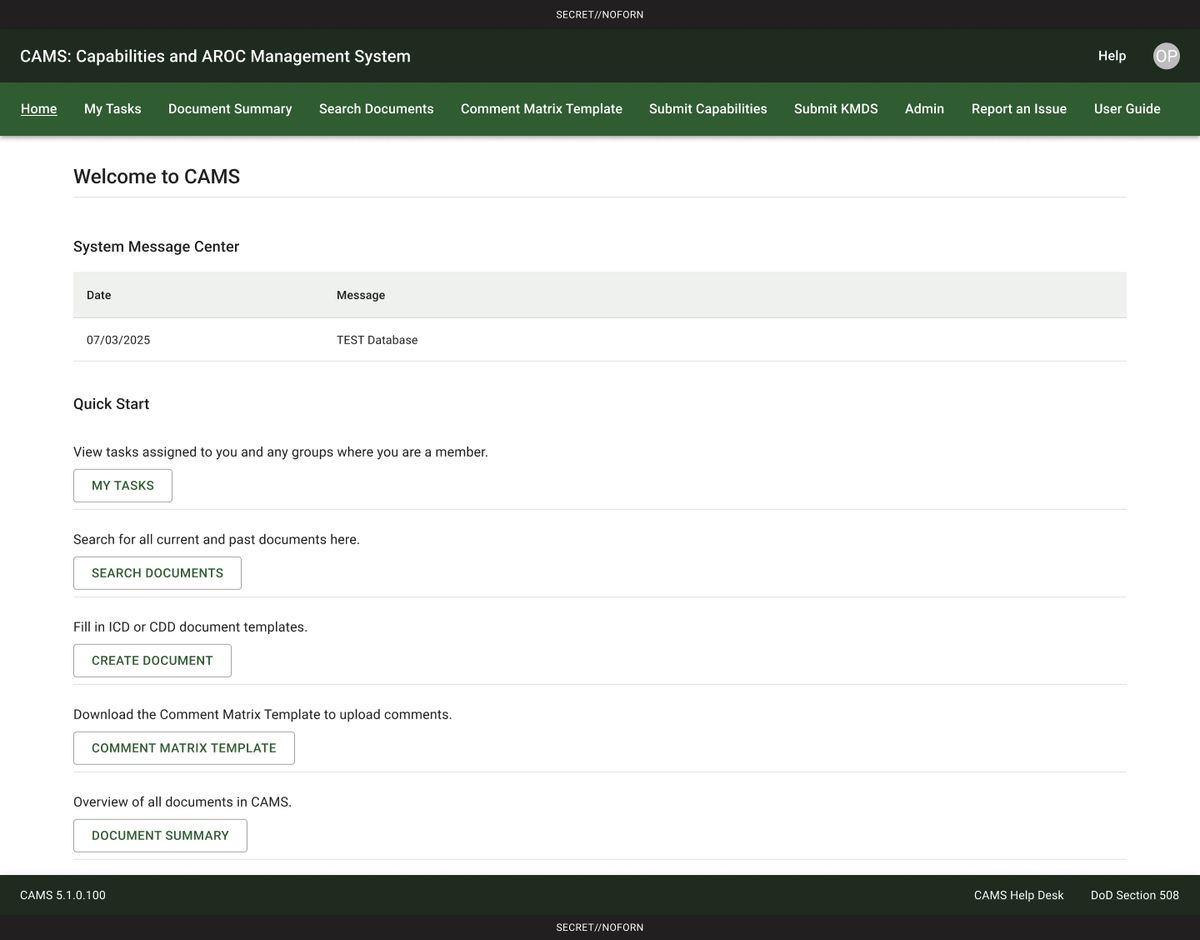Open Comment Matrix Template nav item
1200x940 pixels.
coord(541,109)
